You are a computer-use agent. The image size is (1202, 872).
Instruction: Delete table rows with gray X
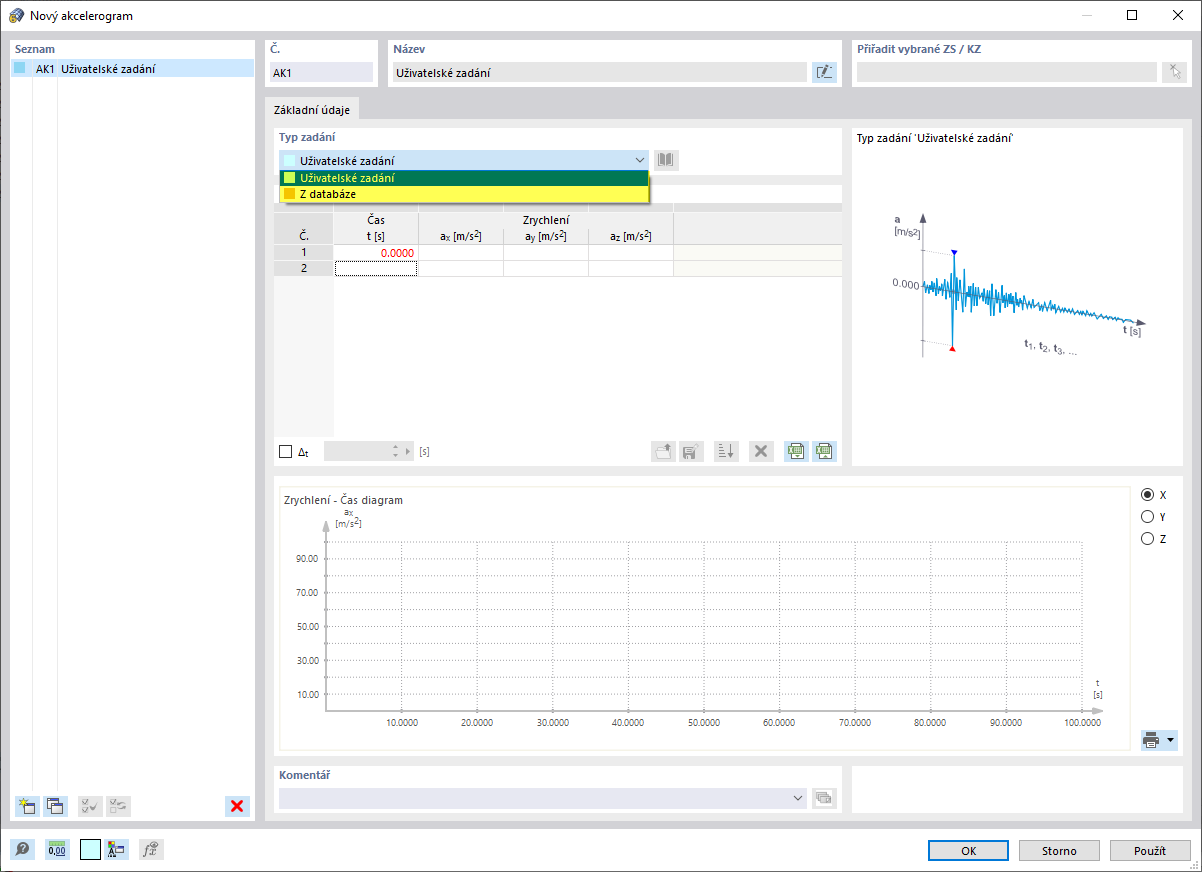(761, 451)
